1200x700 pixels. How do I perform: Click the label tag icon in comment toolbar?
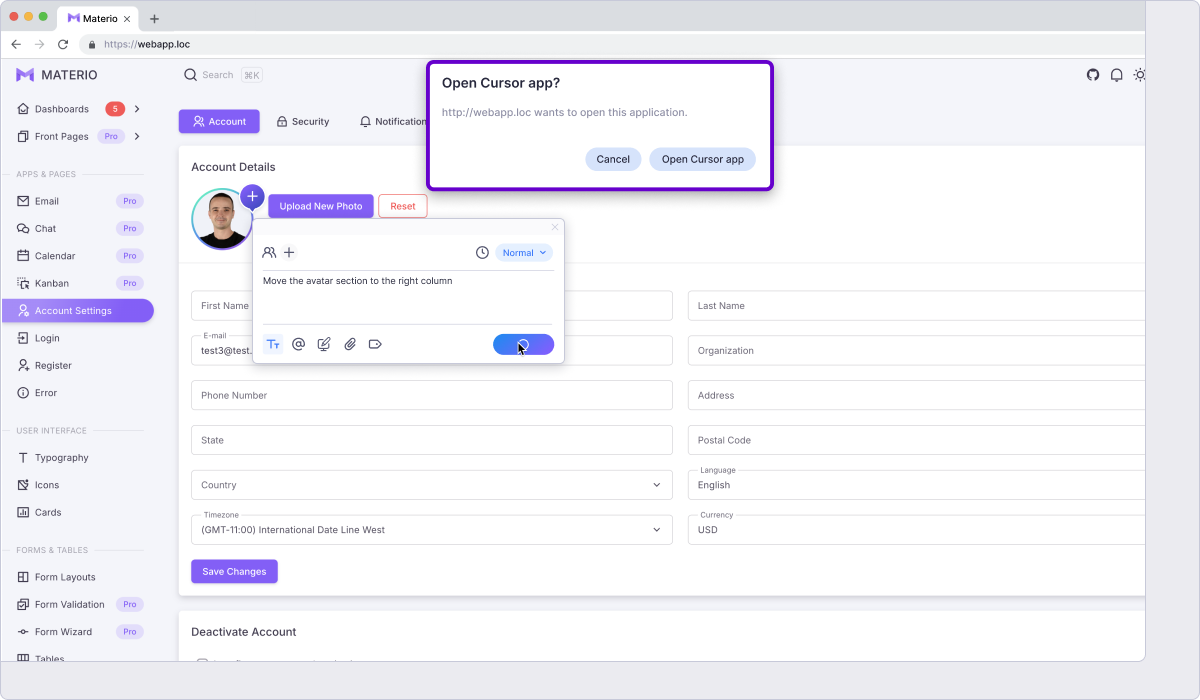click(x=375, y=344)
